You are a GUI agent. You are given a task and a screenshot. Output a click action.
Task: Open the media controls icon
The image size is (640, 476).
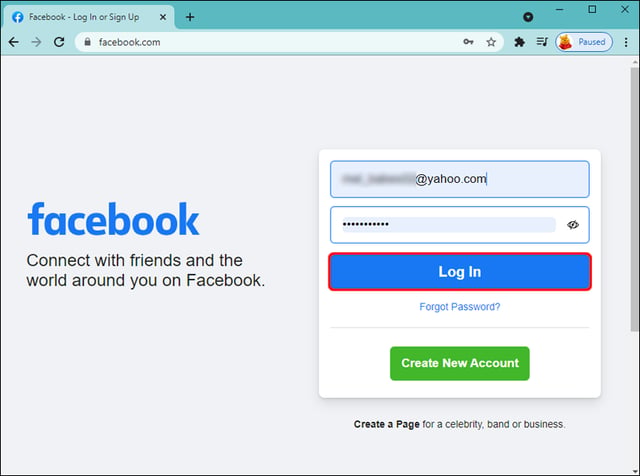coord(542,42)
